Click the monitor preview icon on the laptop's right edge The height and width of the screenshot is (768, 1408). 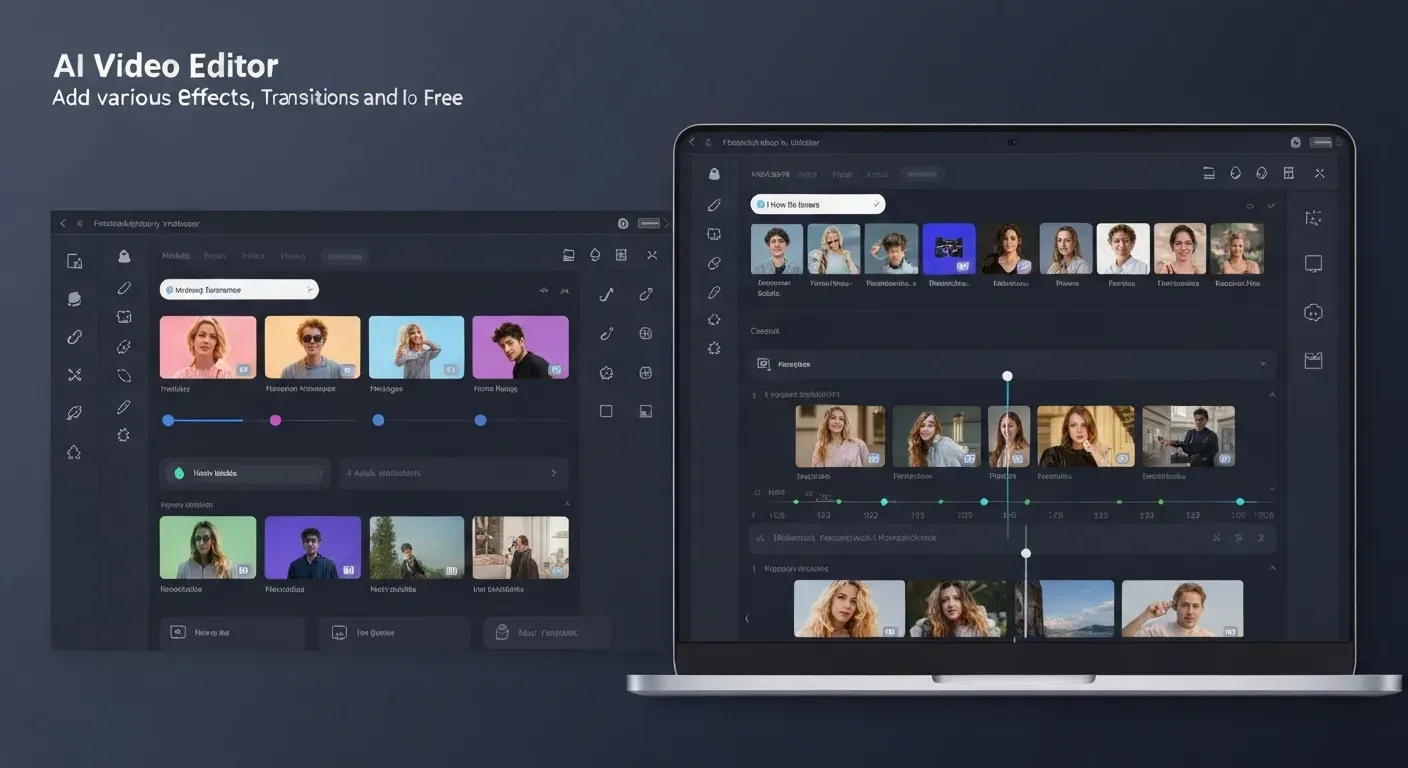1313,263
